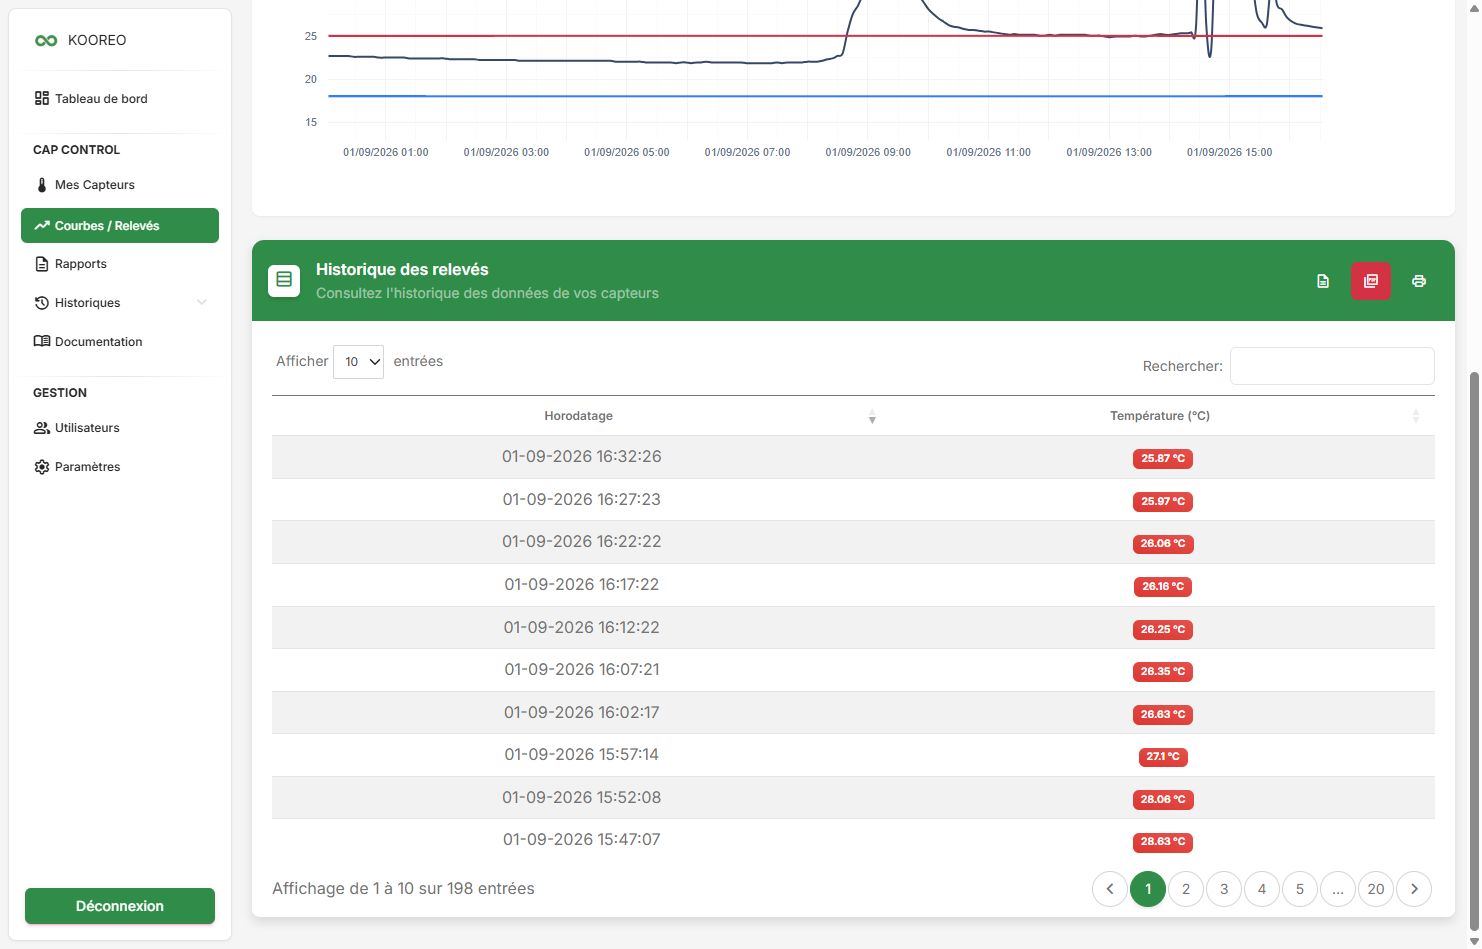Screen dimensions: 1482x949
Task: Select row 01-09-2026 16:32:26
Action: [x=853, y=457]
